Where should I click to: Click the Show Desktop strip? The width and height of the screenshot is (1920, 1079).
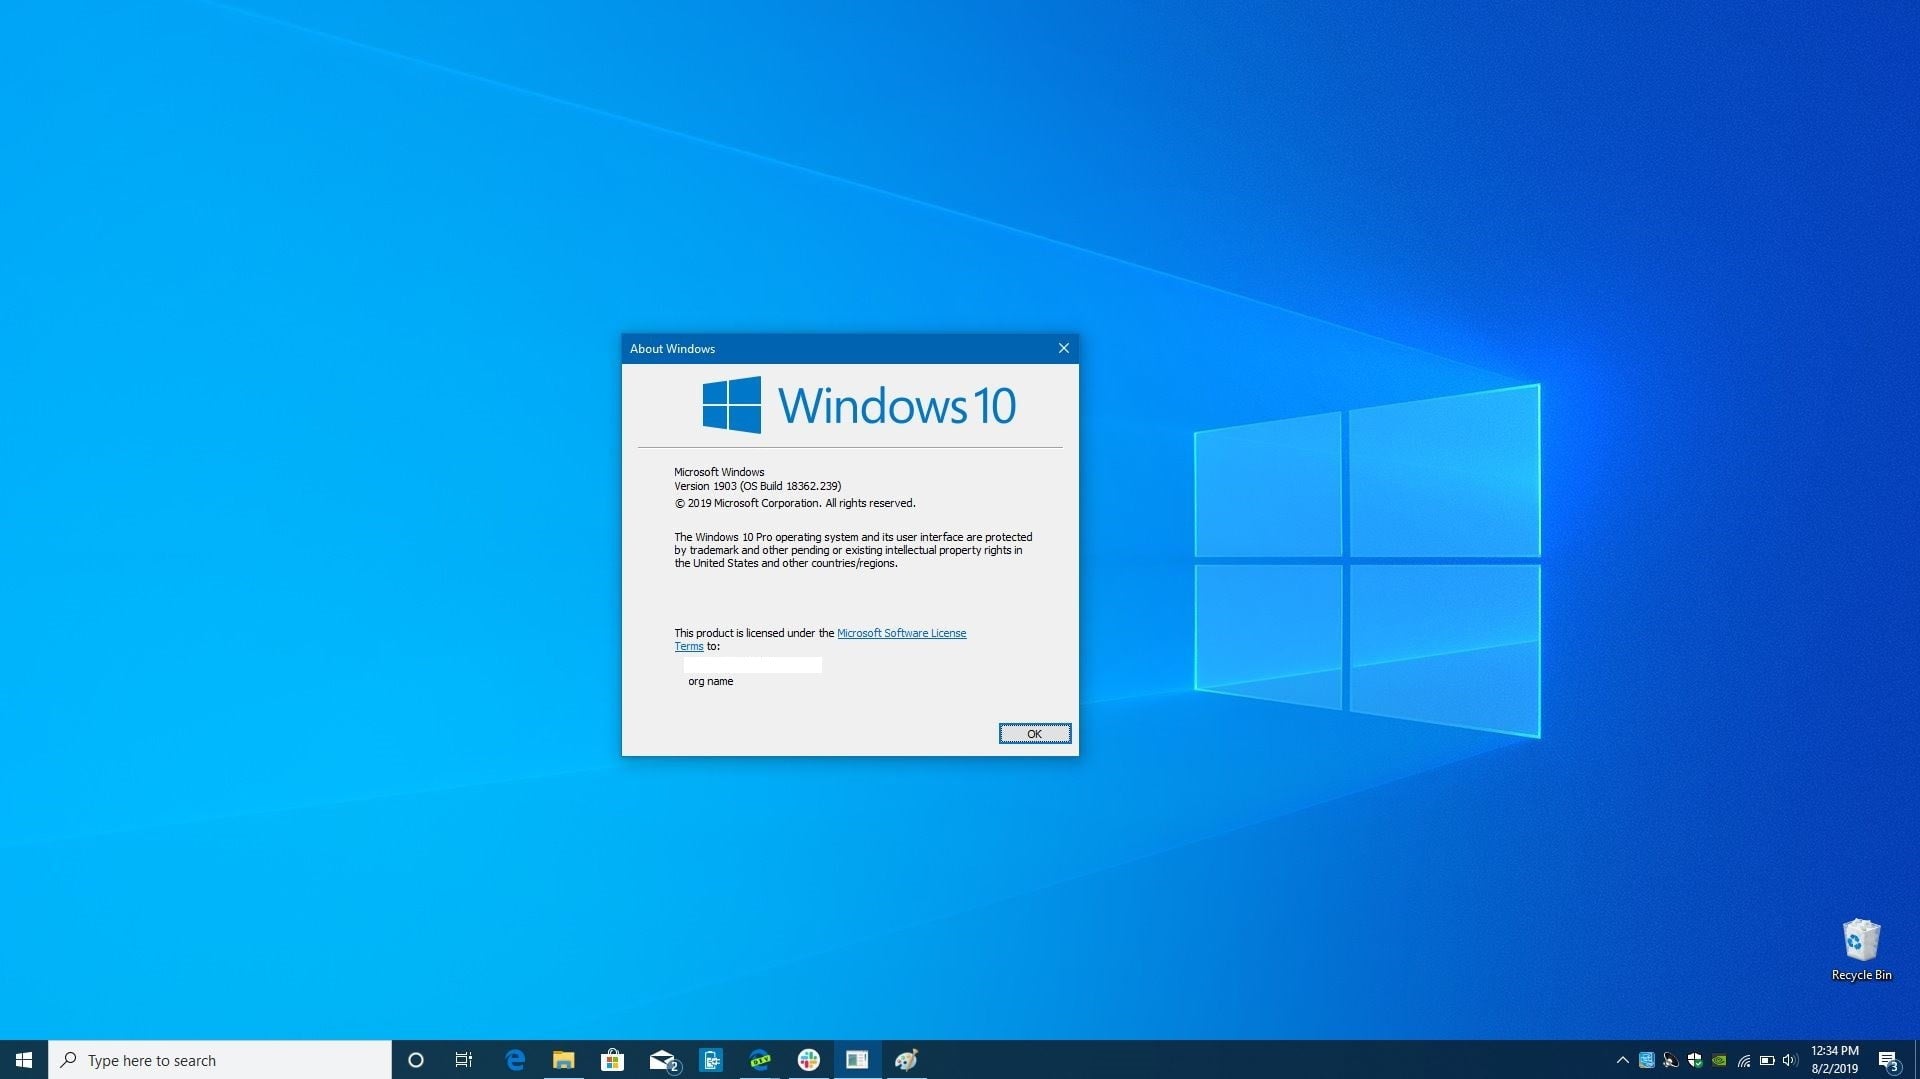(x=1916, y=1060)
